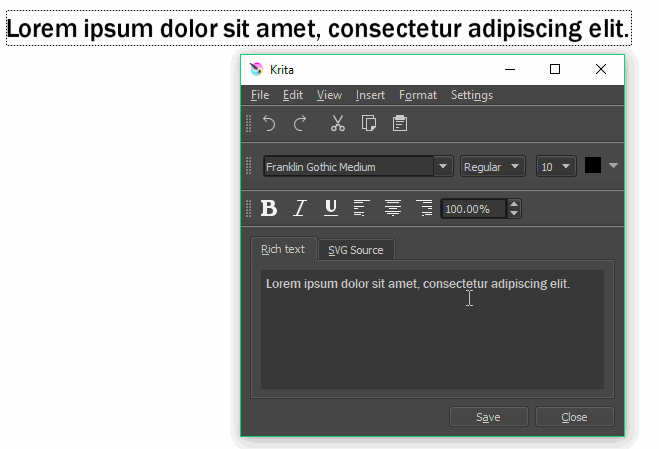Toggle underline formatting
659x449 pixels.
point(331,208)
